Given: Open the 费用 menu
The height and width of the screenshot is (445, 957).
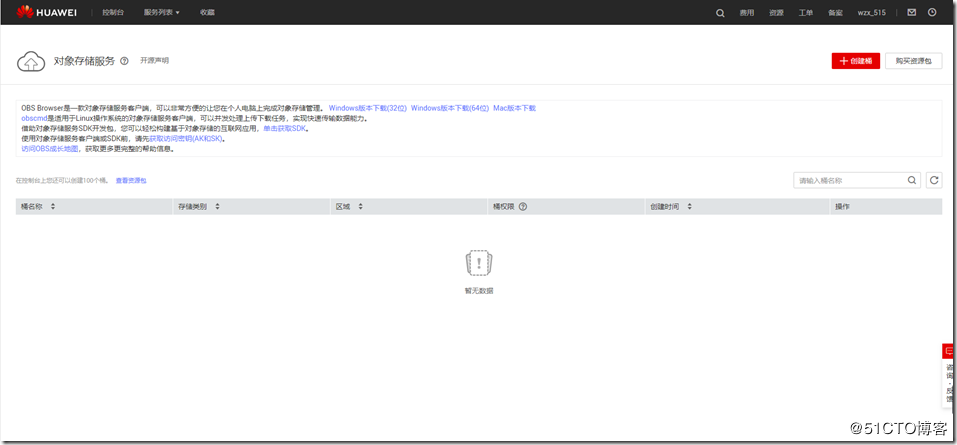Looking at the screenshot, I should click(x=747, y=13).
